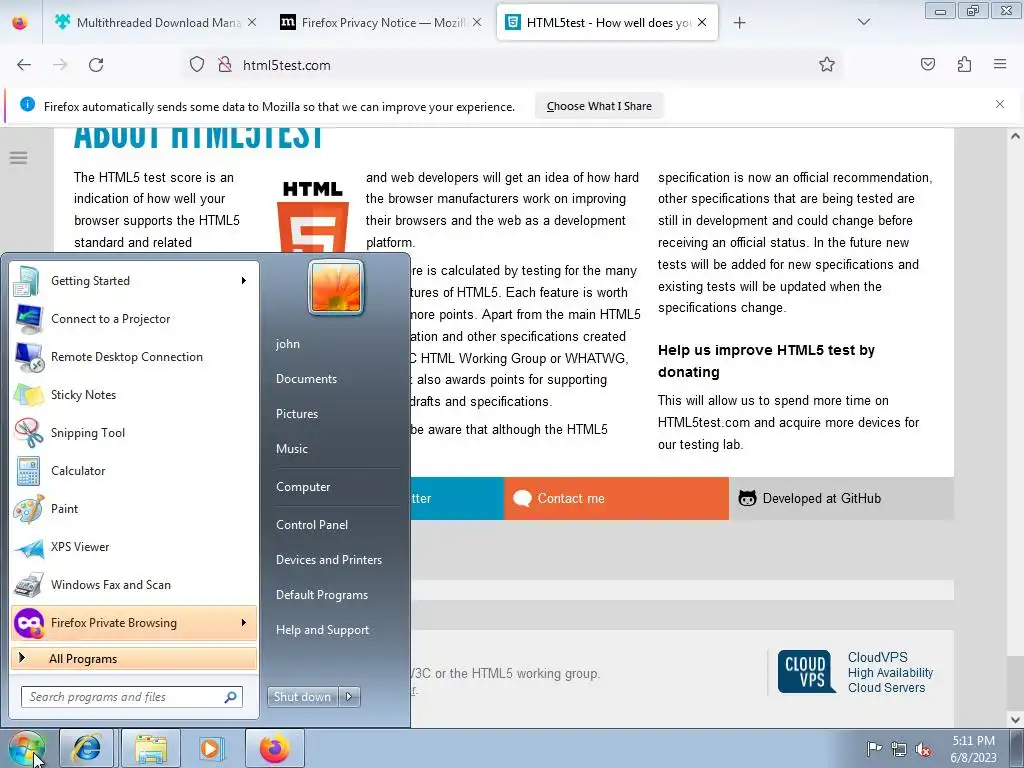
Task: Open Help and Support
Action: coord(323,630)
